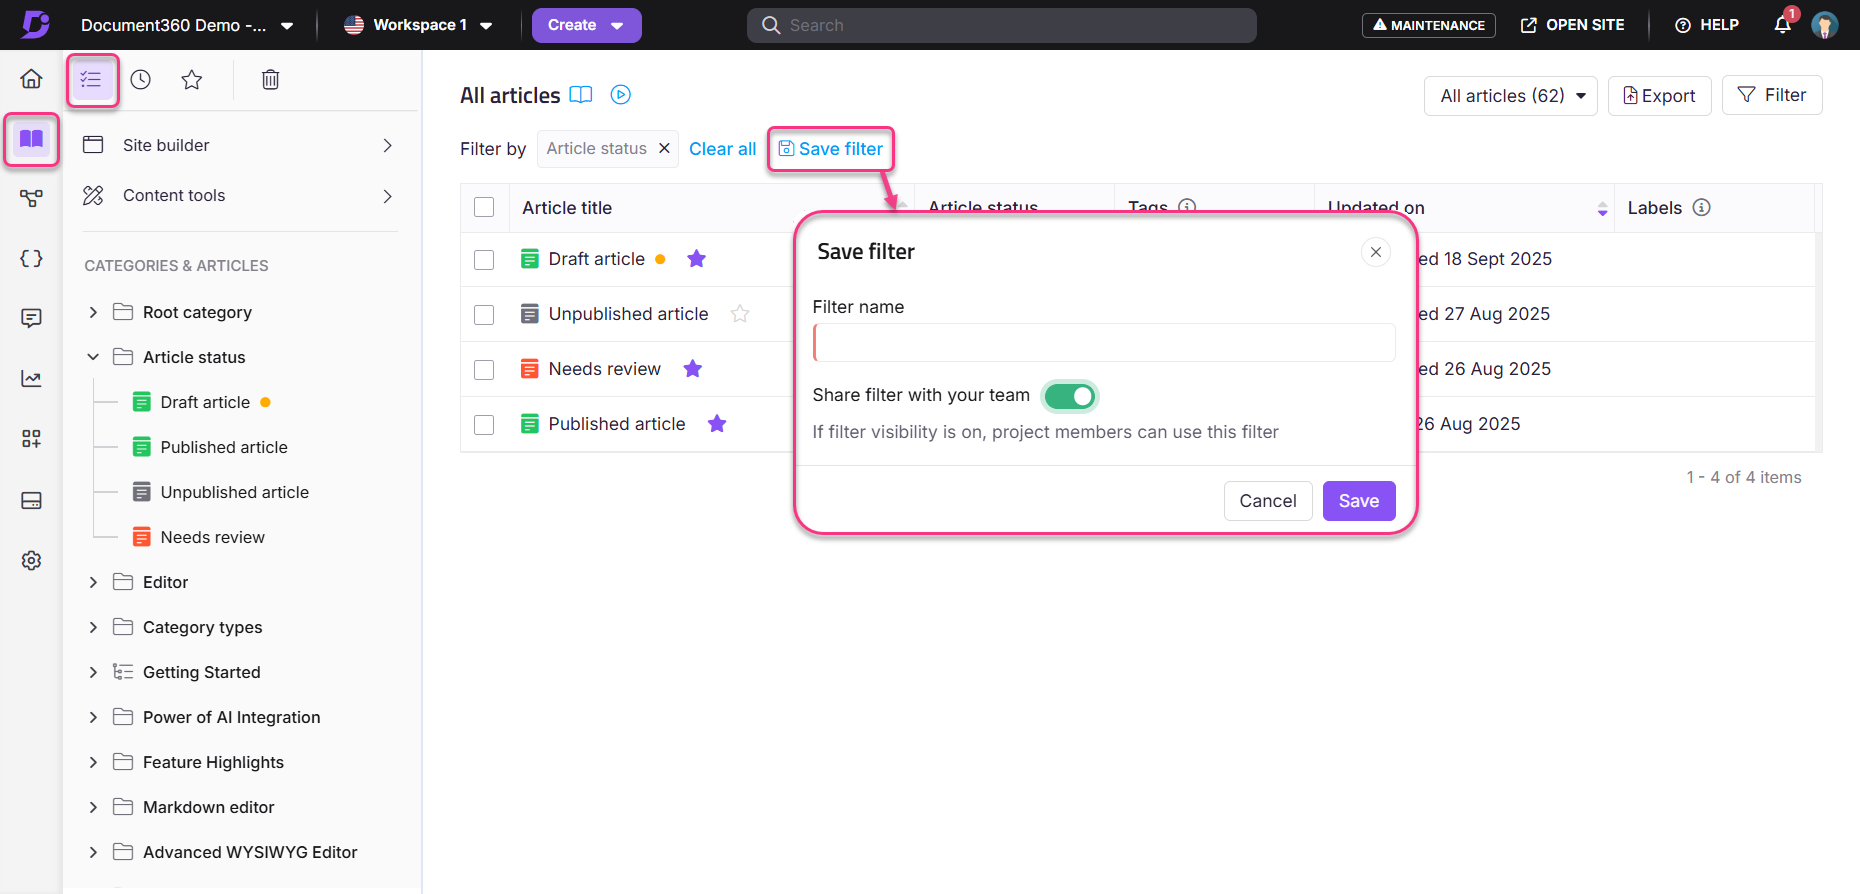Expand the Root category folder

[93, 312]
